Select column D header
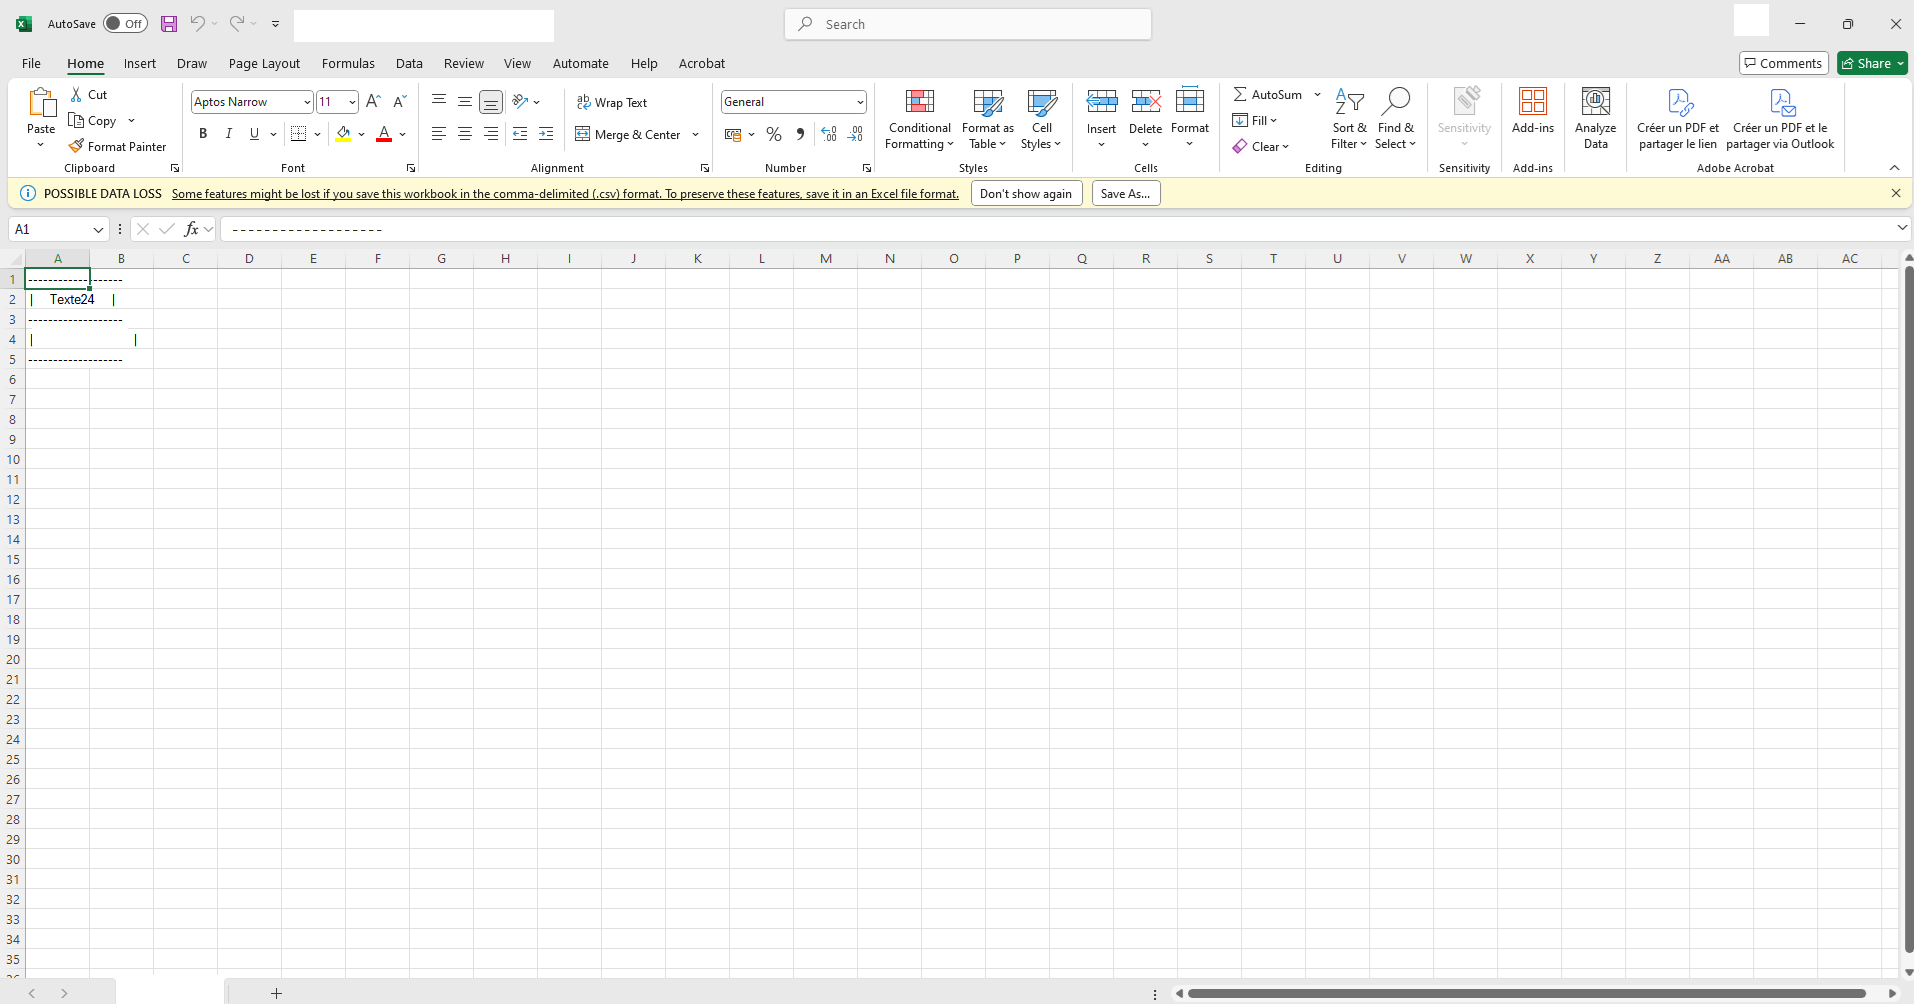Viewport: 1914px width, 1004px height. click(249, 258)
